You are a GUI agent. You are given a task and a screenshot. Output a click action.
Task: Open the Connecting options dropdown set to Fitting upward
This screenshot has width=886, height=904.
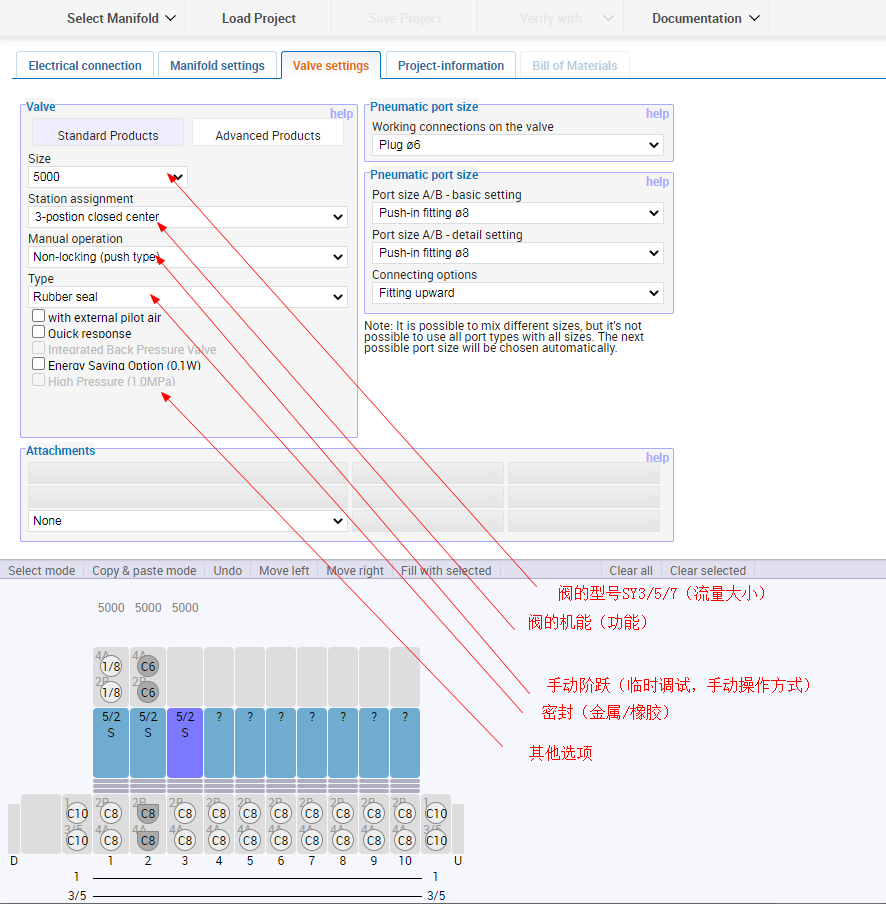pos(517,293)
